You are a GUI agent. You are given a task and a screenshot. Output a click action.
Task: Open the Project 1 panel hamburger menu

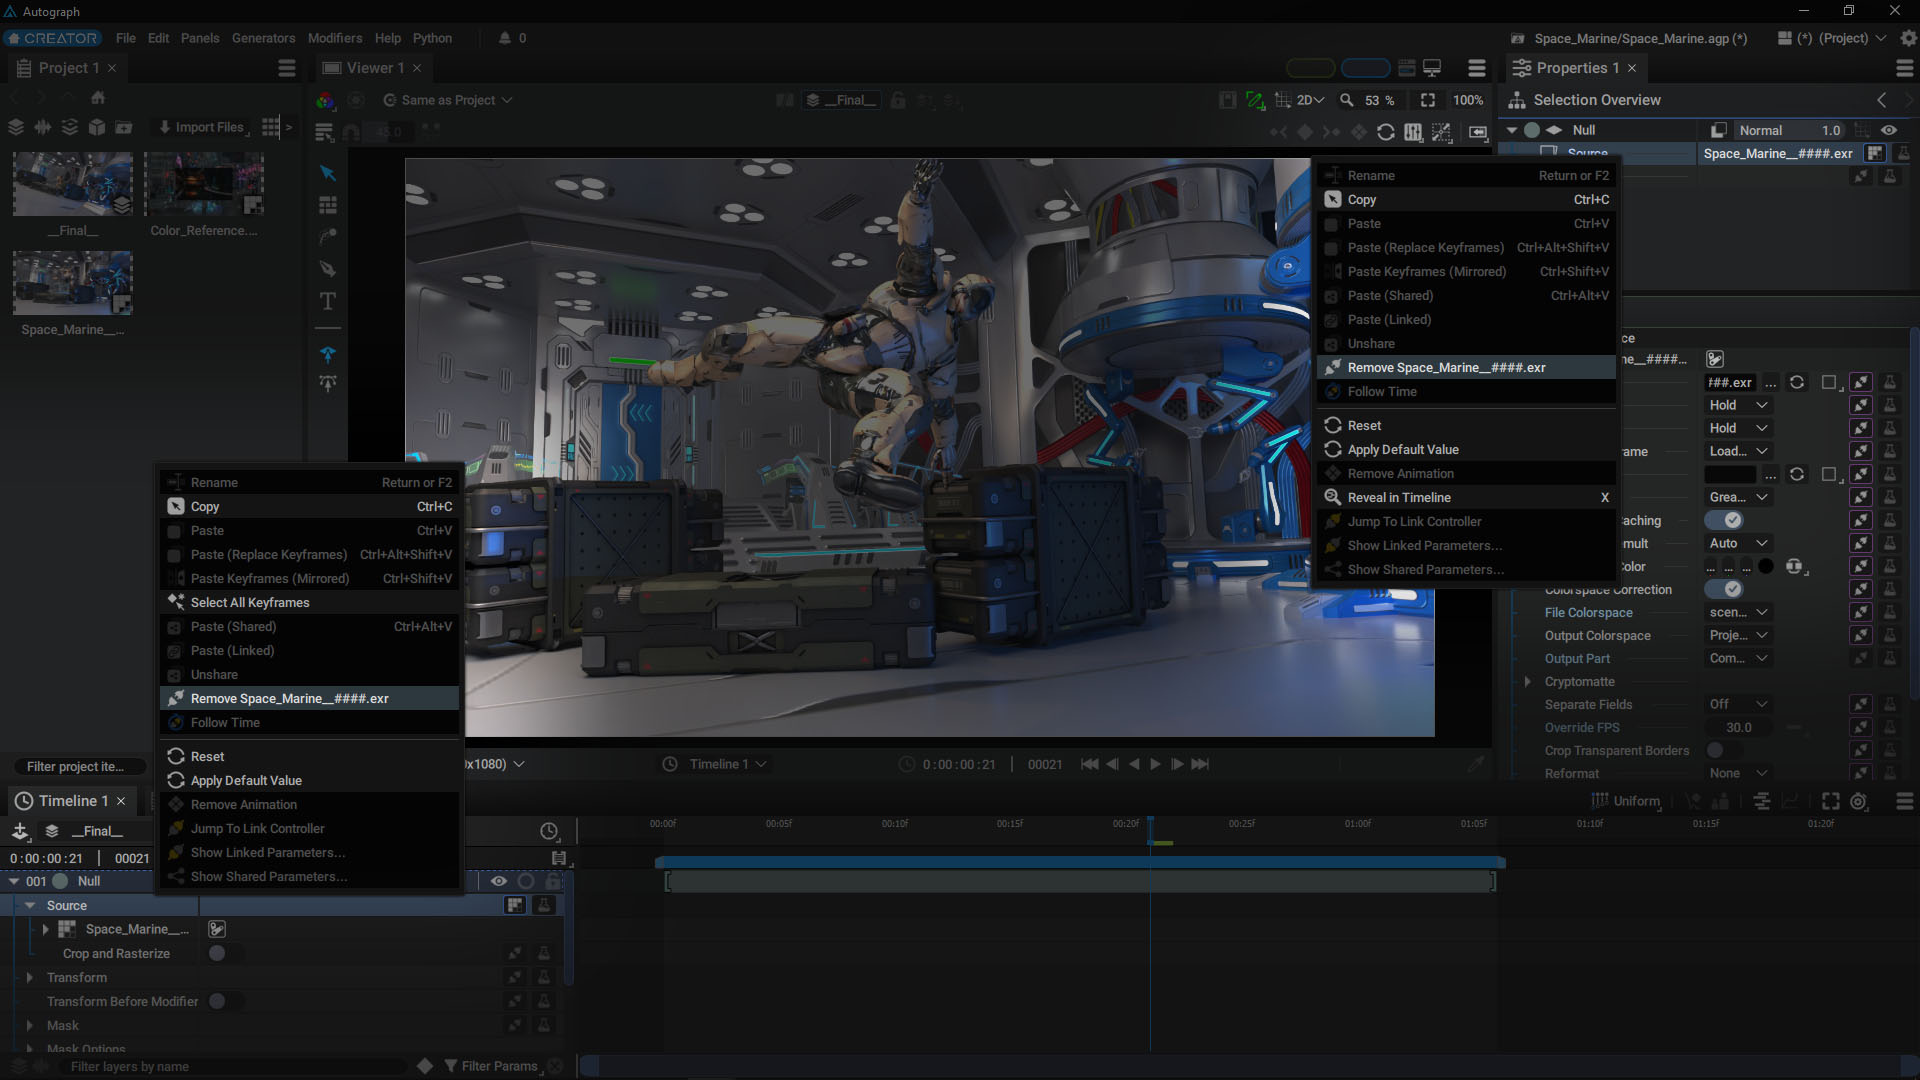(x=287, y=68)
